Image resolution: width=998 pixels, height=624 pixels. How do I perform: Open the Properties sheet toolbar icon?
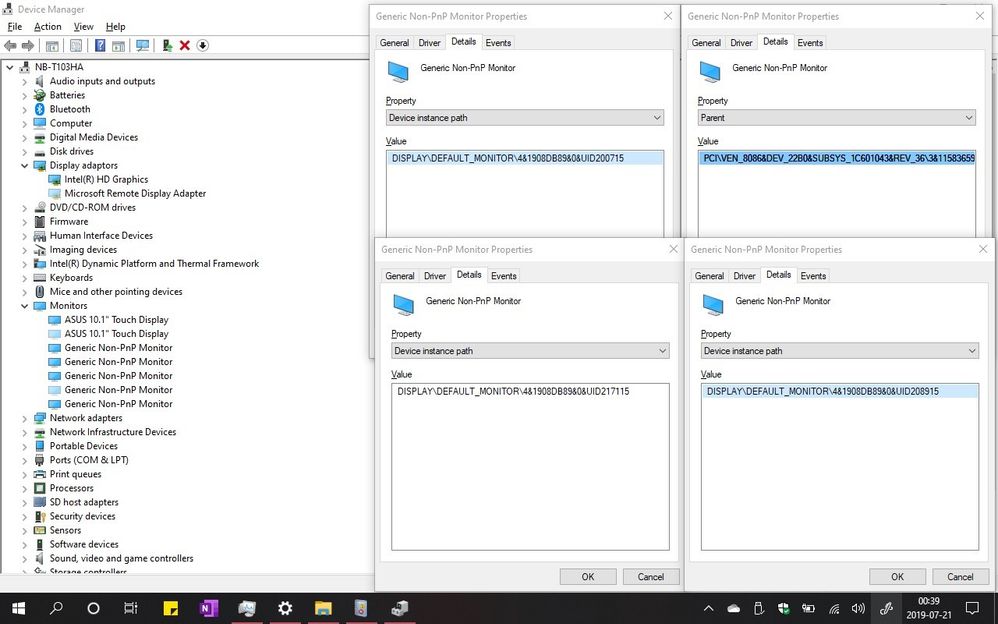[76, 45]
